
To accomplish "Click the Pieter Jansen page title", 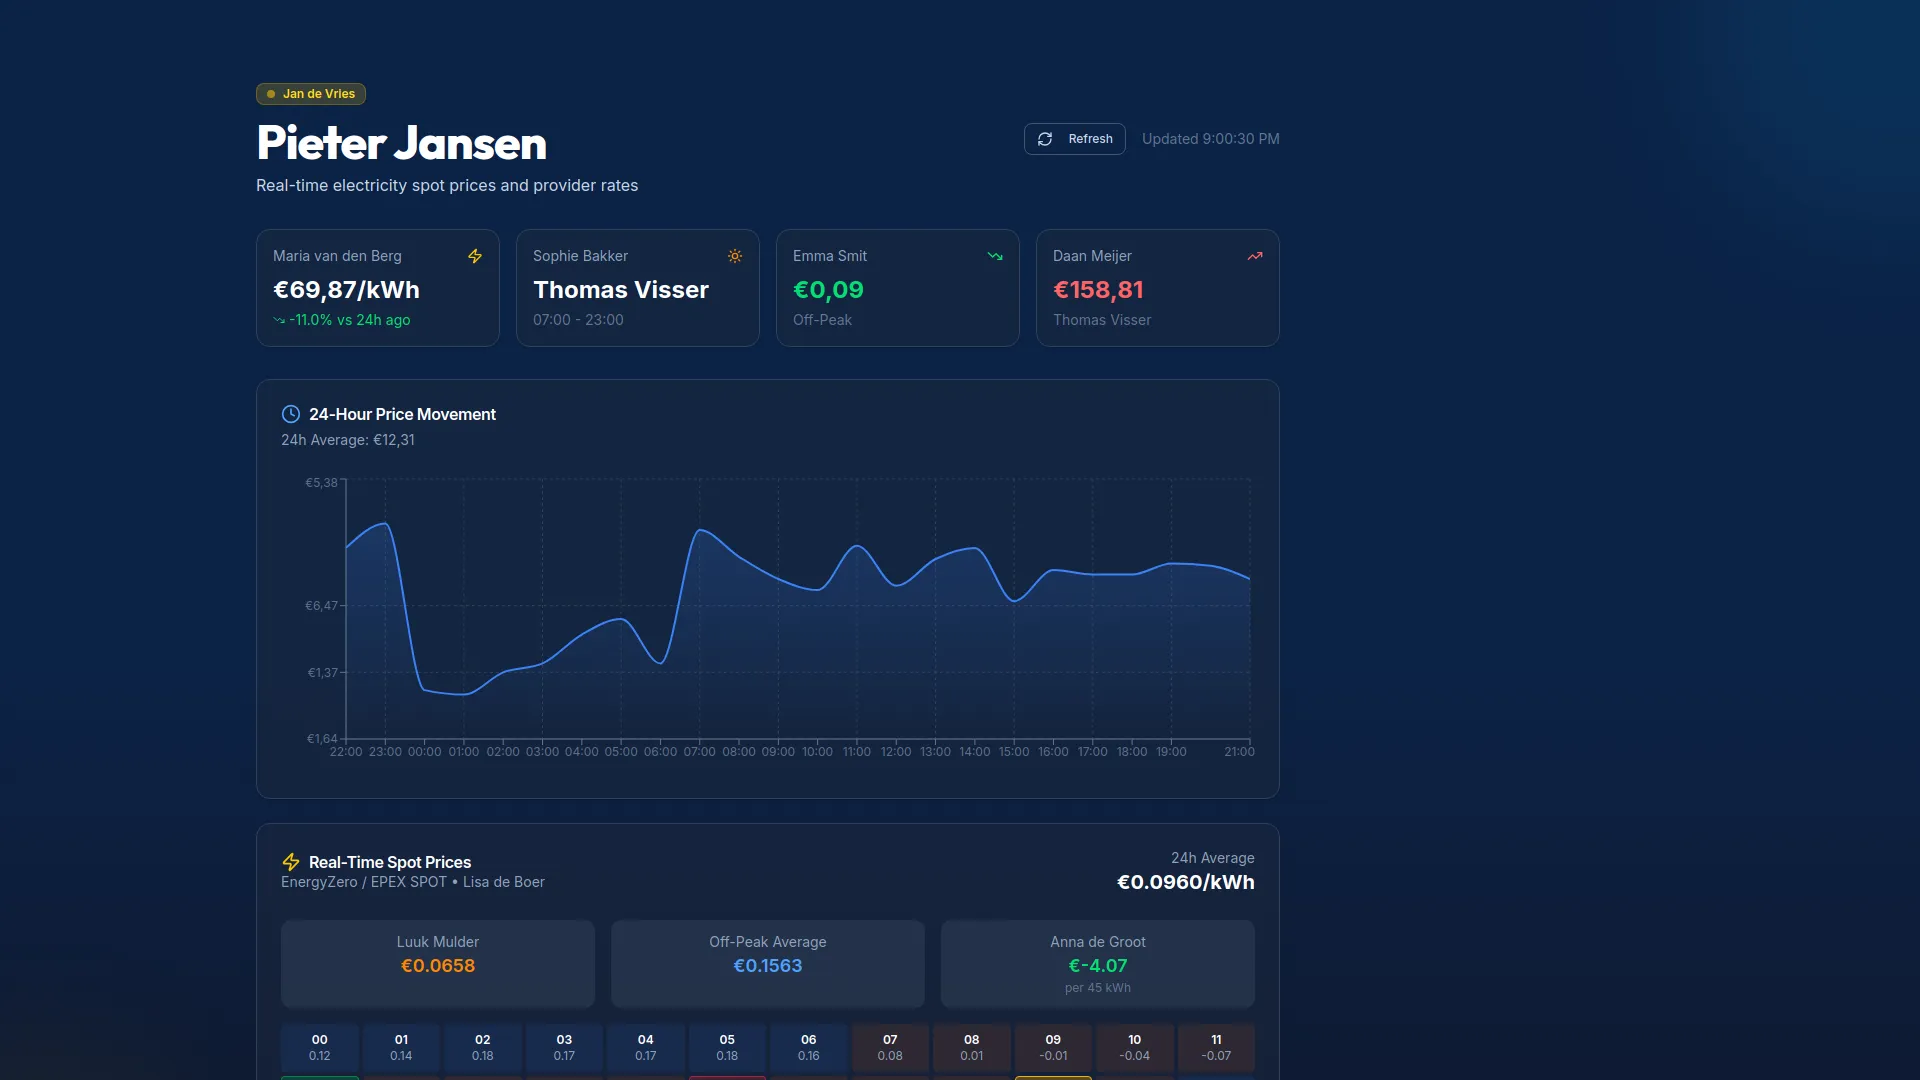I will pyautogui.click(x=401, y=142).
